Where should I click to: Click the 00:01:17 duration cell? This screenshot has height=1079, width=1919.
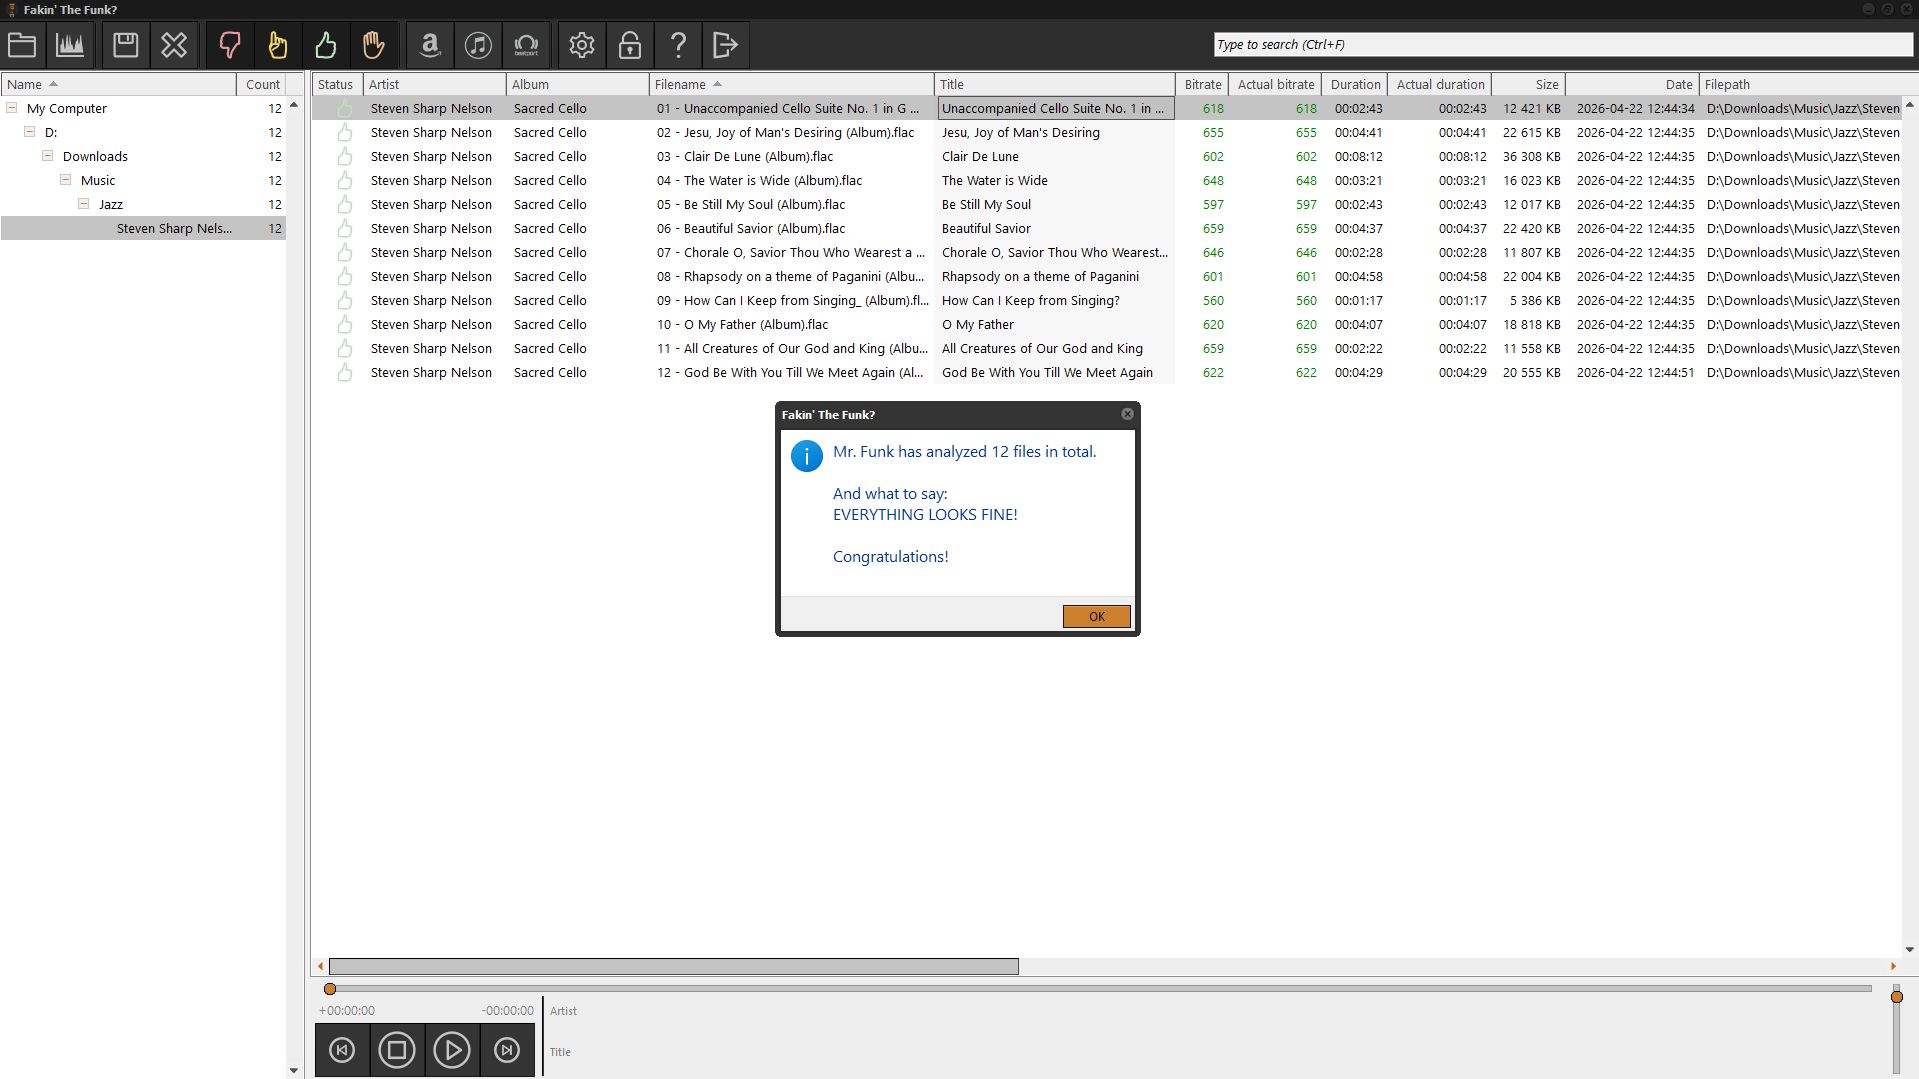[1358, 300]
